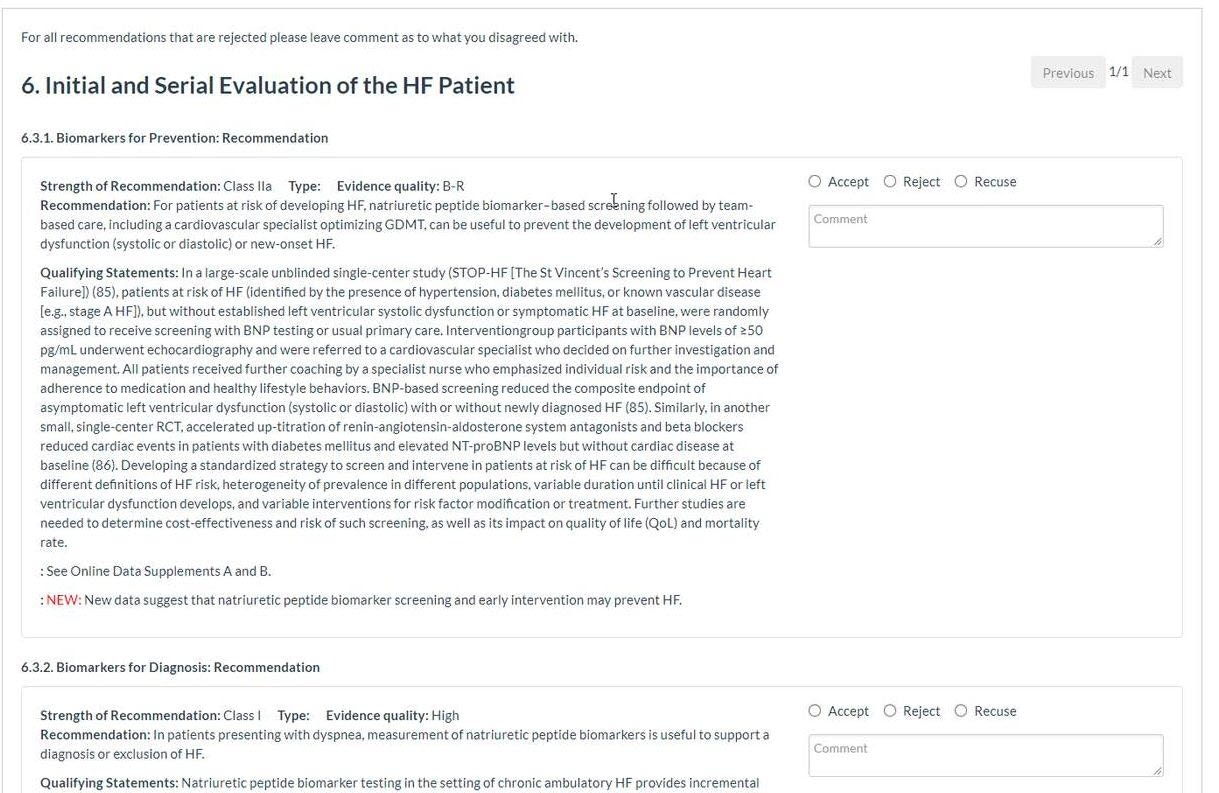Click the 1/1 page indicator

pyautogui.click(x=1119, y=72)
